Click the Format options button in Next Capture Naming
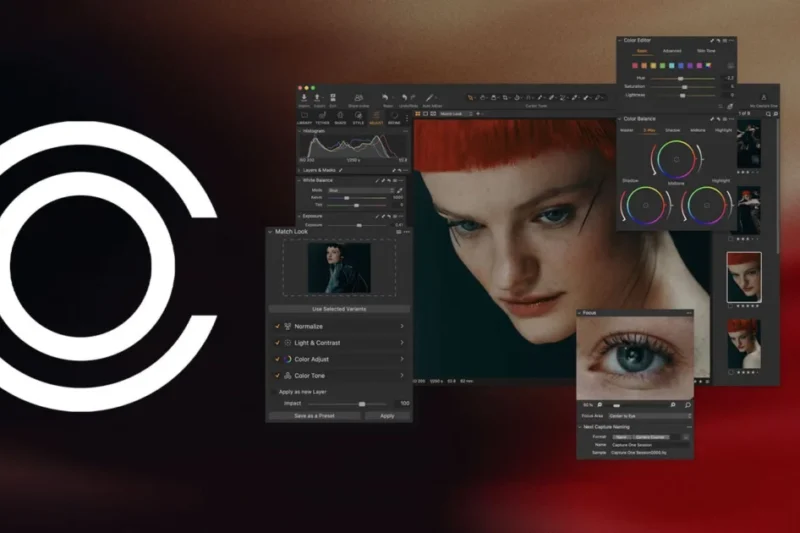Screen dimensions: 800x533 point(686,438)
